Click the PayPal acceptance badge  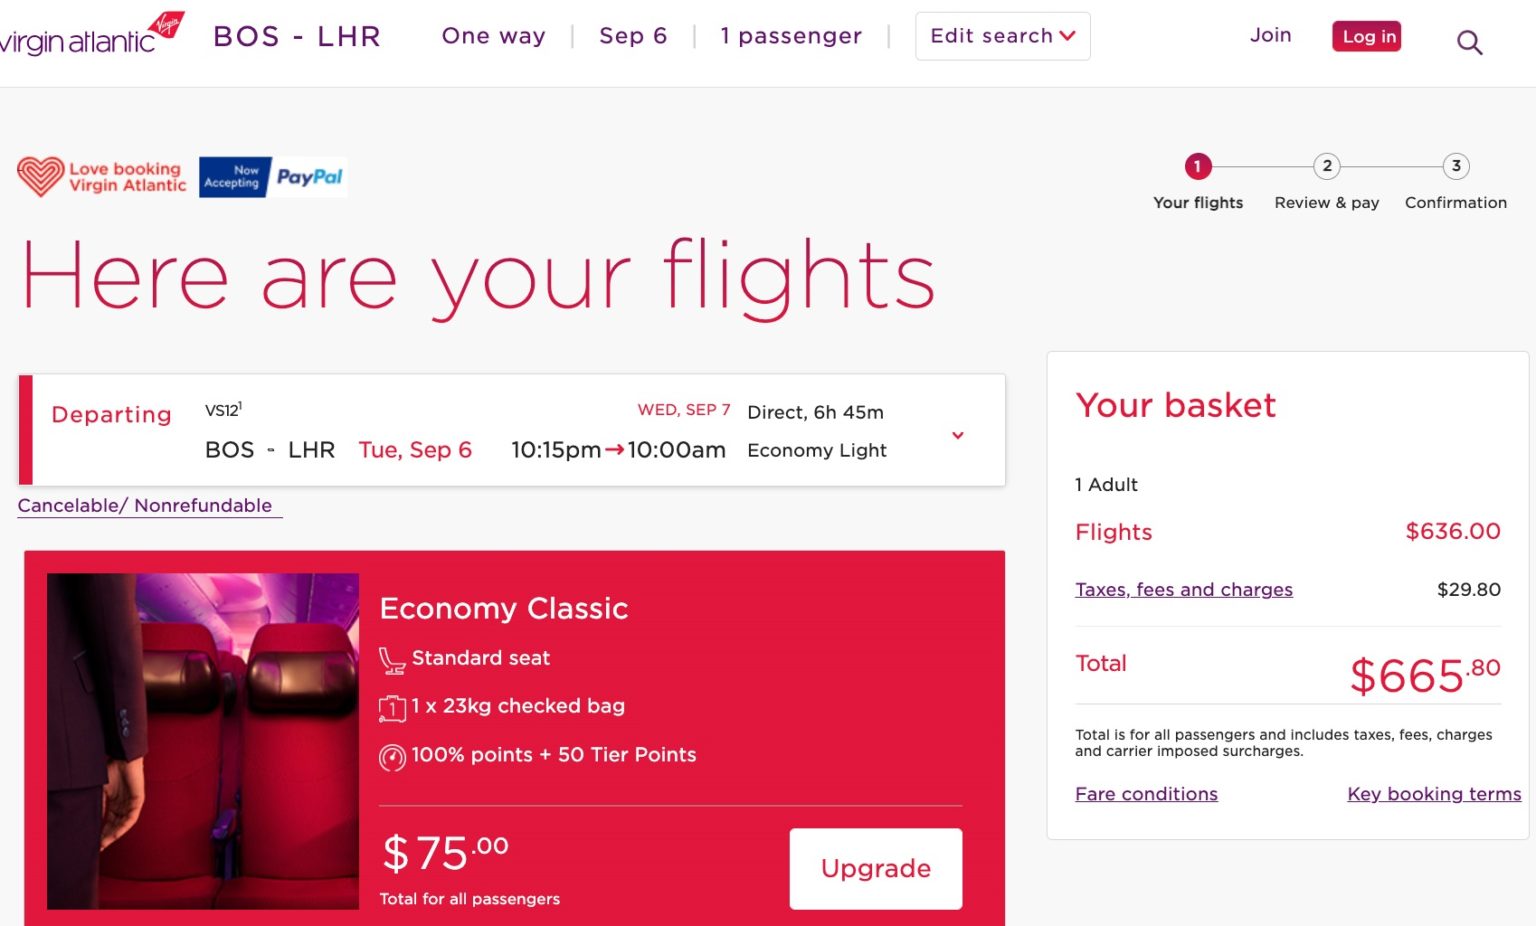(x=272, y=176)
